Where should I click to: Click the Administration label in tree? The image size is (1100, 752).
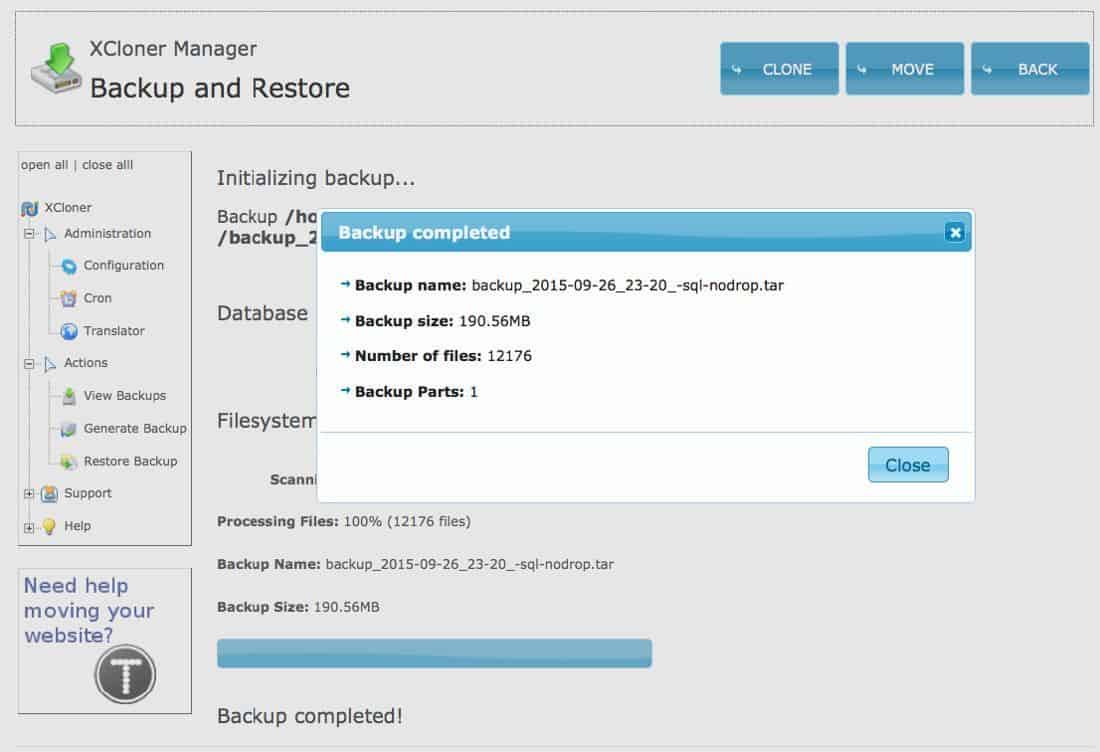pyautogui.click(x=107, y=233)
